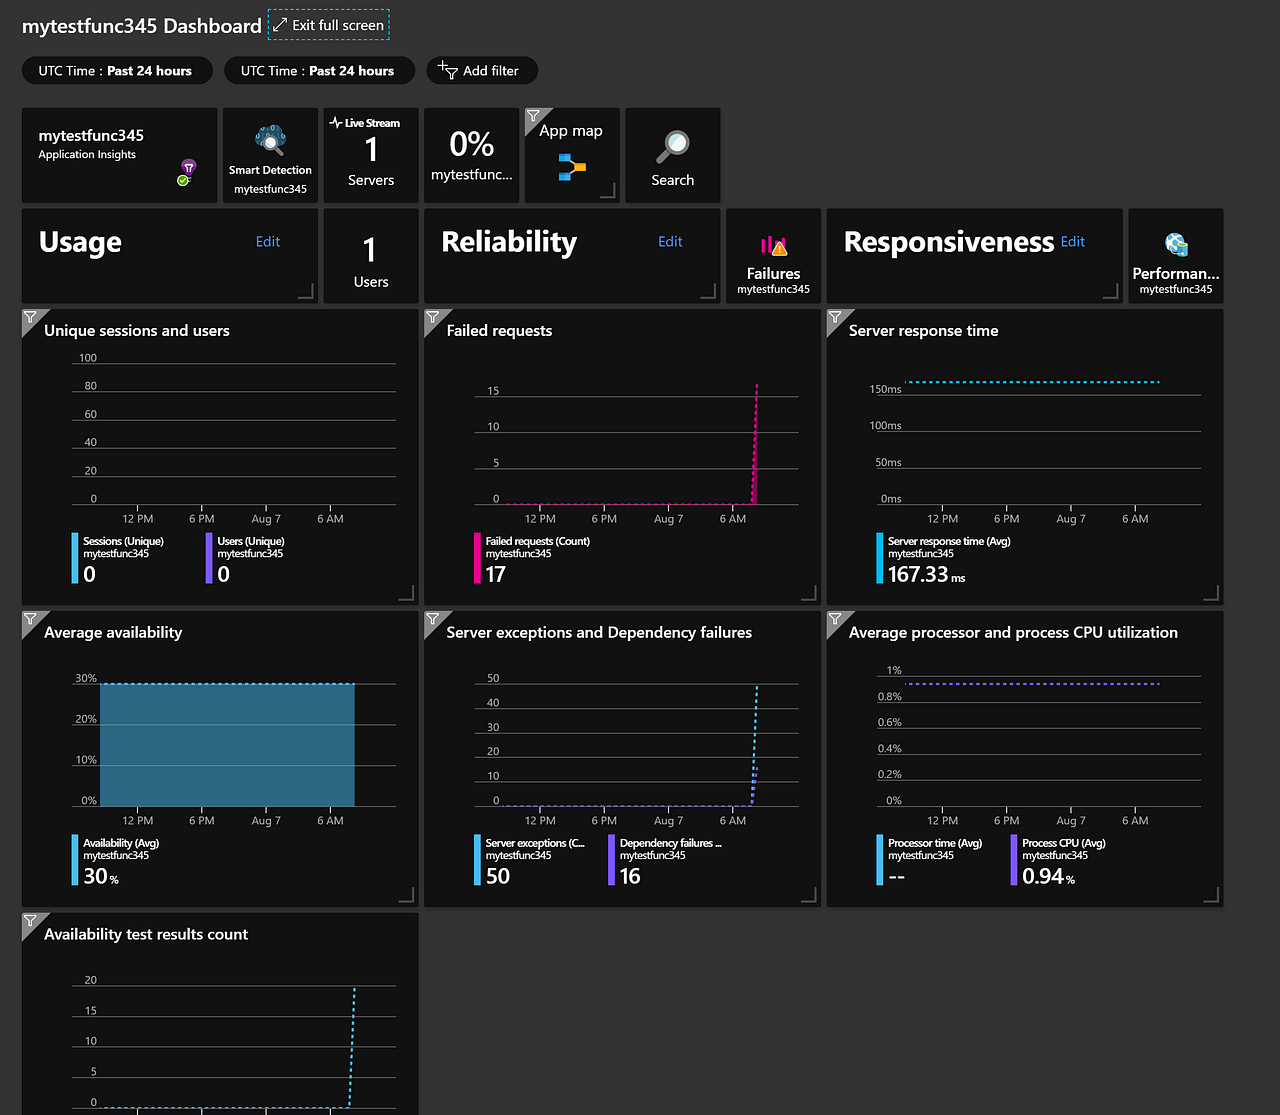The height and width of the screenshot is (1115, 1280).
Task: Edit the Usage section
Action: 268,242
